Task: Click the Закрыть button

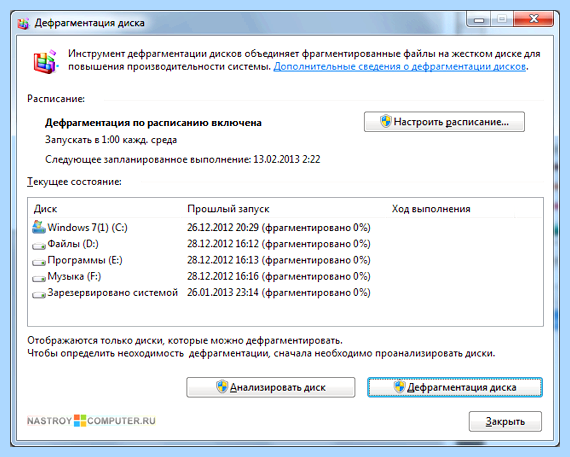Action: click(x=505, y=422)
